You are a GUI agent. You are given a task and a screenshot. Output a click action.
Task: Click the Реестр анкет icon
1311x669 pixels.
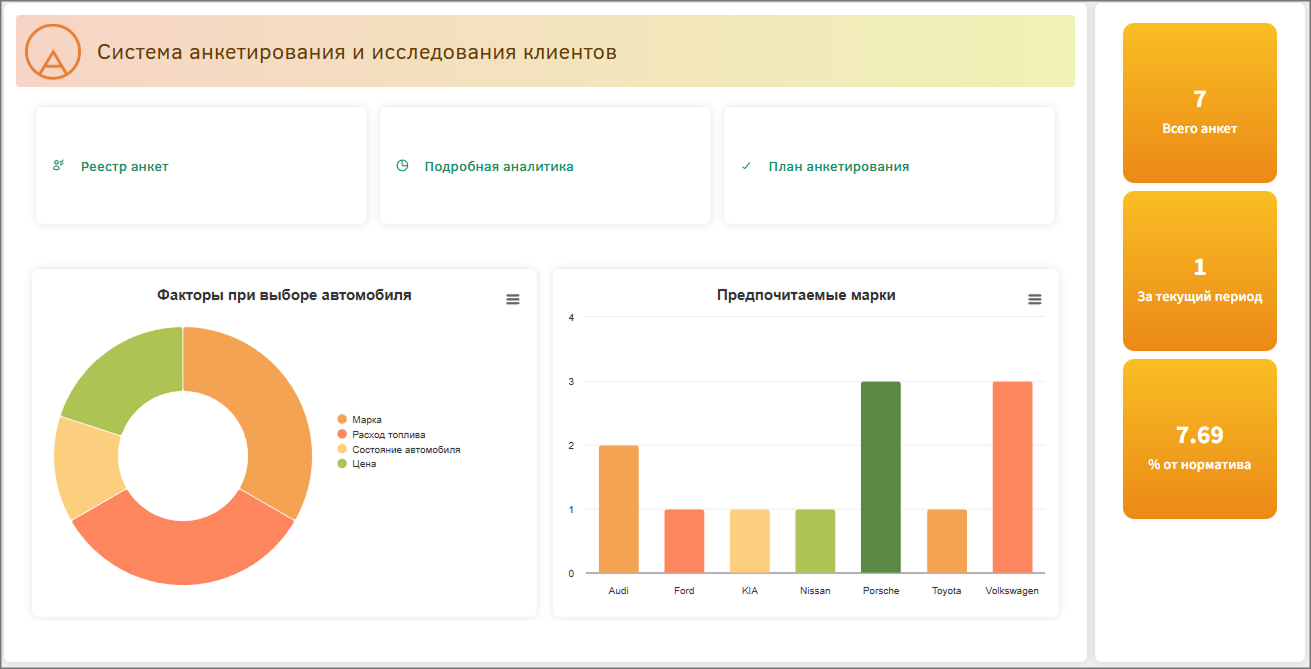click(58, 166)
